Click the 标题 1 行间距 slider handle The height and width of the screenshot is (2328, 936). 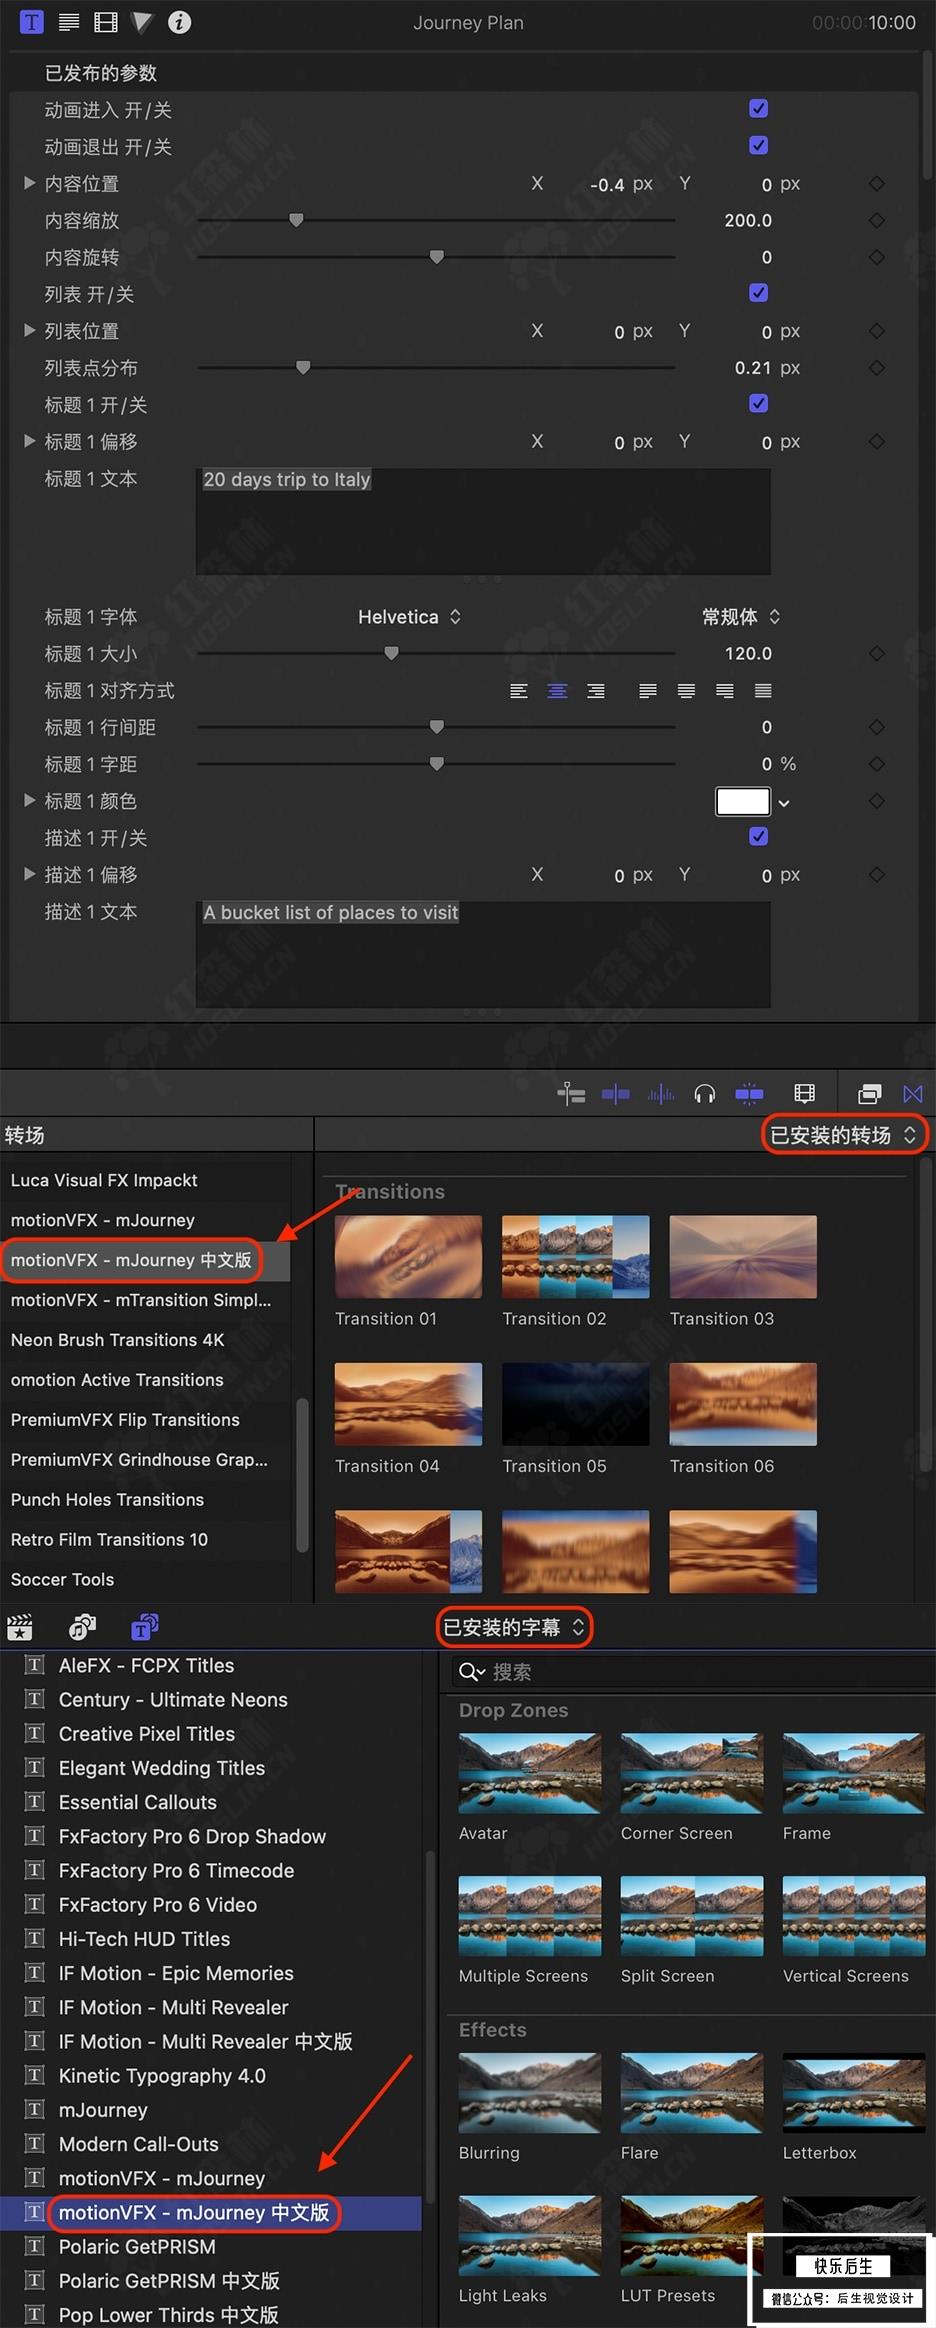pyautogui.click(x=437, y=727)
